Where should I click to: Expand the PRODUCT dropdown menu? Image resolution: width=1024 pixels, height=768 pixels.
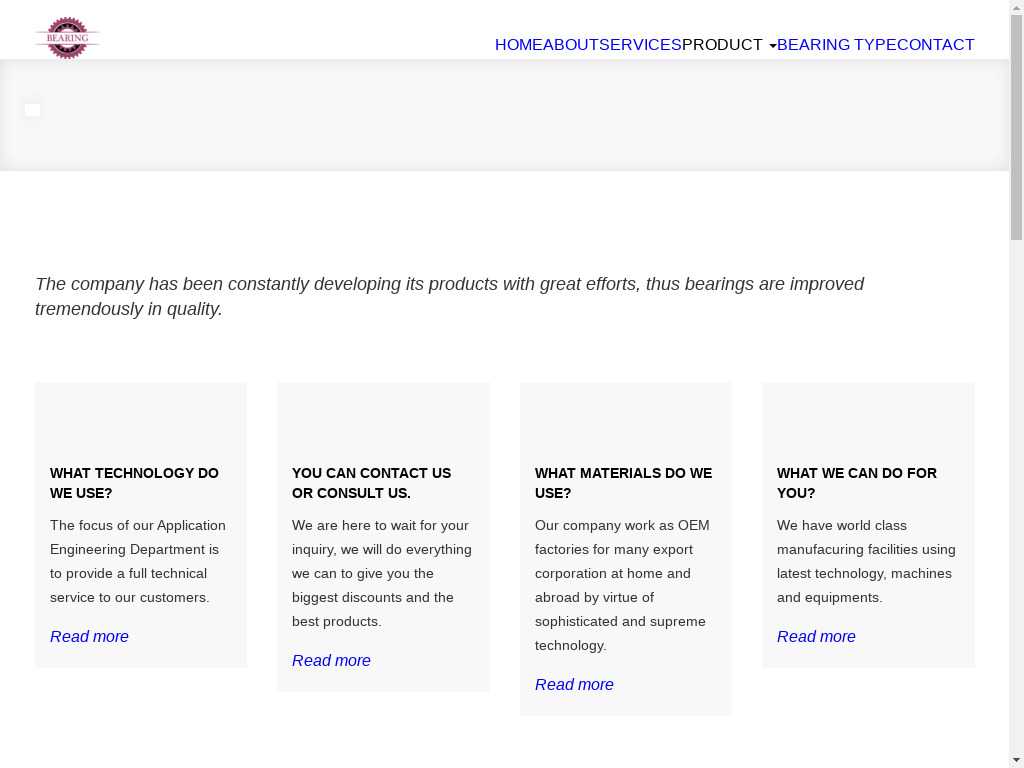729,45
